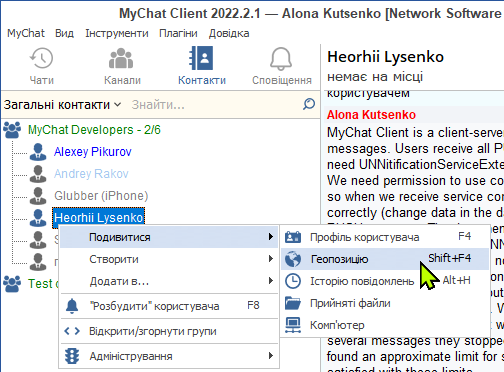This screenshot has height=372, width=504.
Task: Select Додати в… context menu entry
Action: point(169,281)
